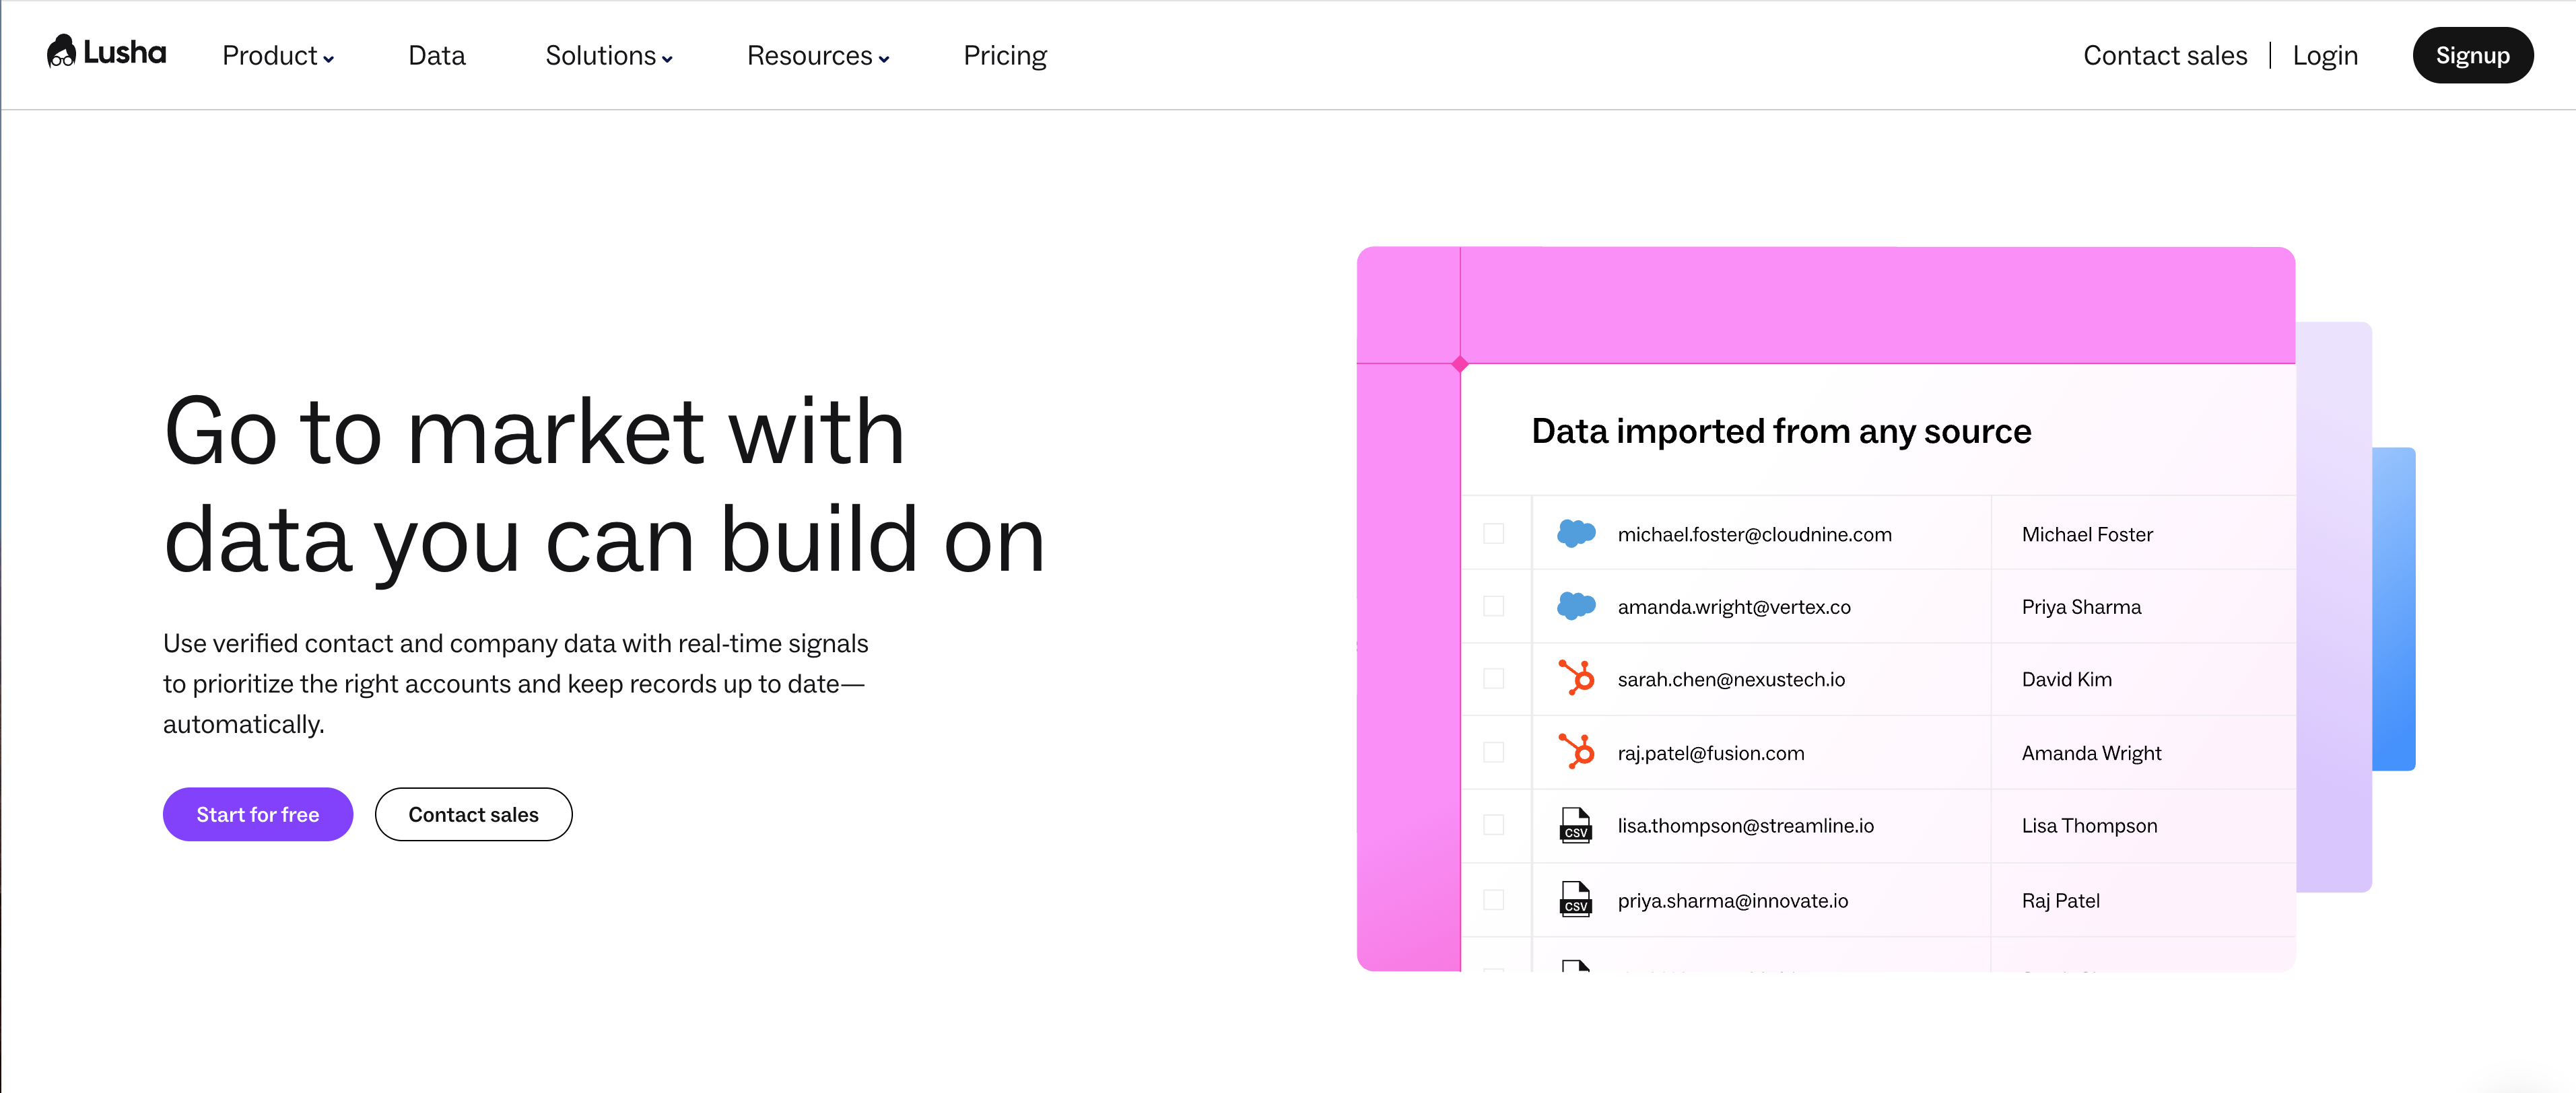Click the Lusha logo icon
Screen dimensions: 2576x1093
62,52
